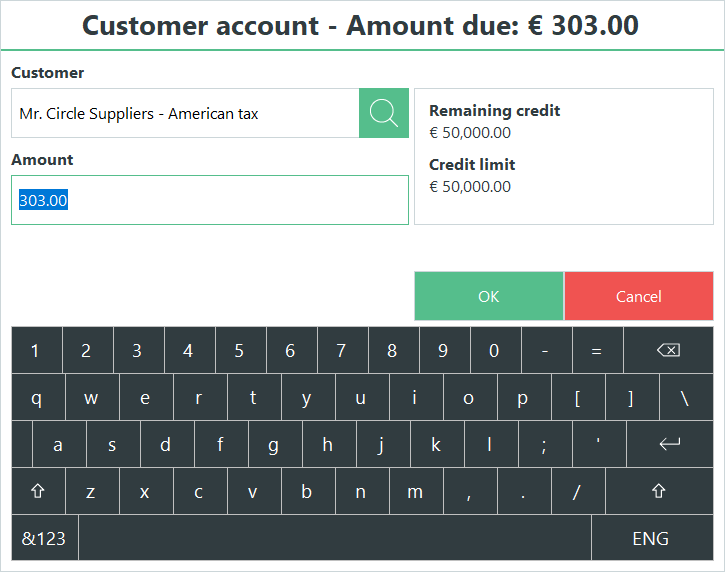Click the Amount input field
Viewport: 725px width, 572px height.
(x=210, y=200)
